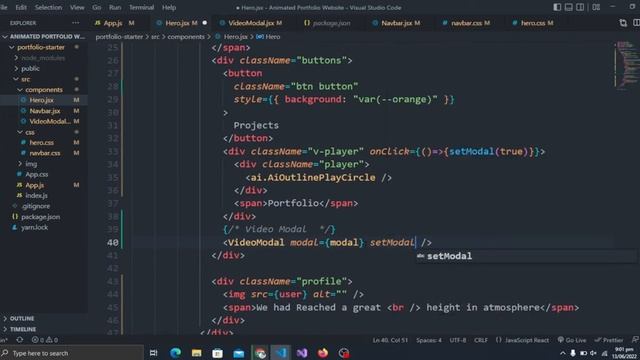Click the Hero.jsx breadcrumb segment
This screenshot has width=640, height=360.
point(236,37)
